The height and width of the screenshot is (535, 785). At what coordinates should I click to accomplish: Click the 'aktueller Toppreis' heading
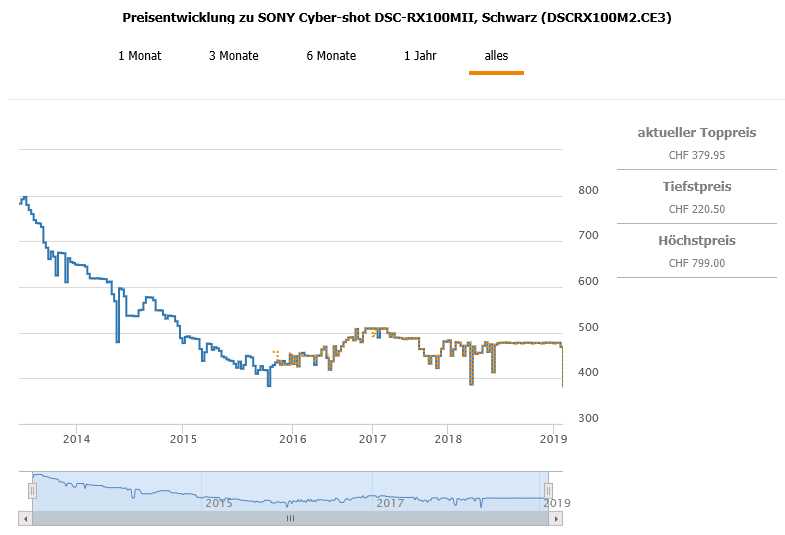696,133
